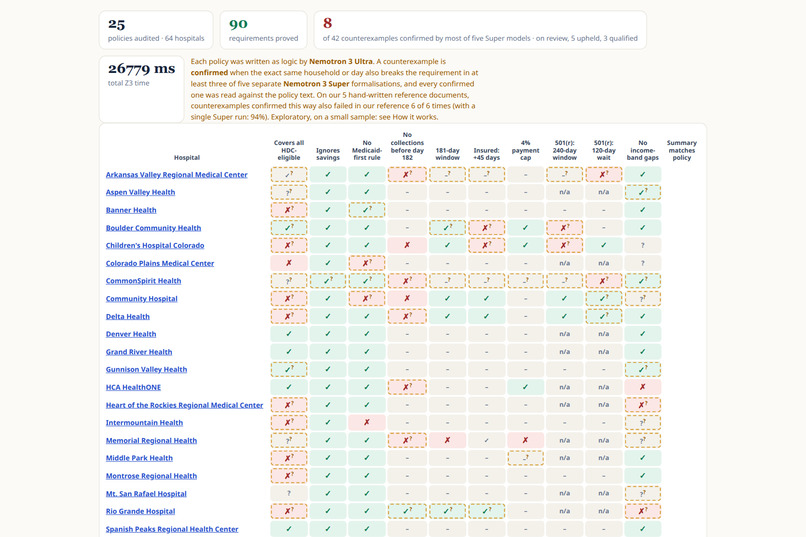Click Banner Health's red X under Covers all HDC-eligible
806x537 pixels.
[x=289, y=210]
